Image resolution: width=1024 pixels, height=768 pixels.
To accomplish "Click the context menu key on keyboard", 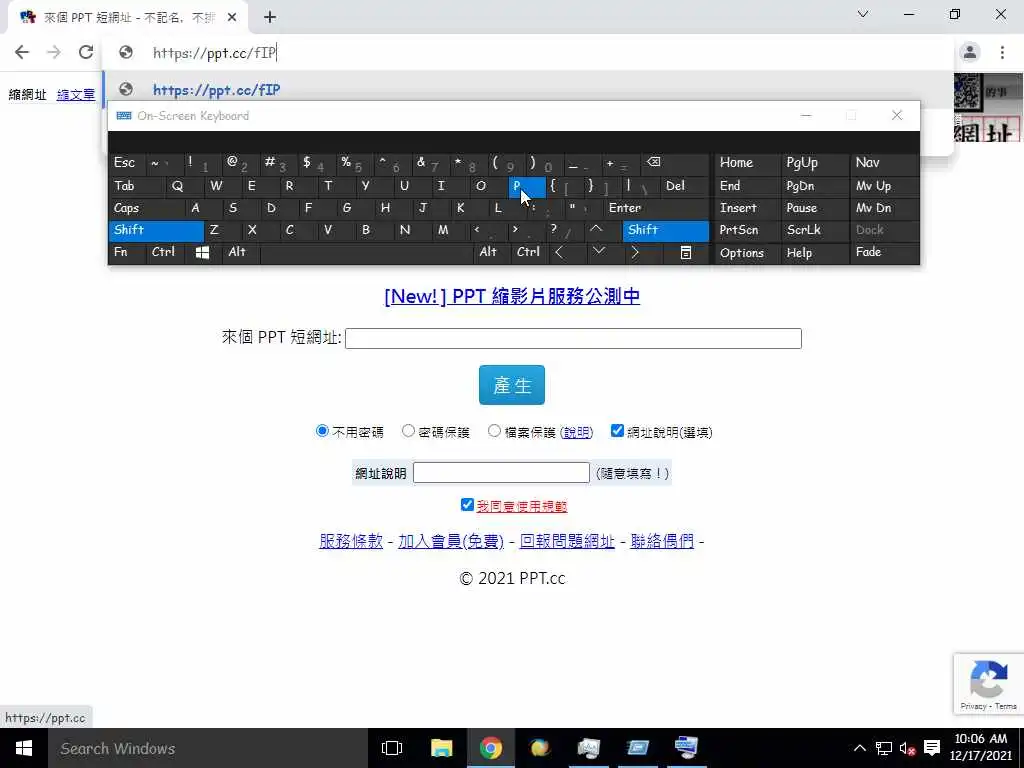I will 686,253.
